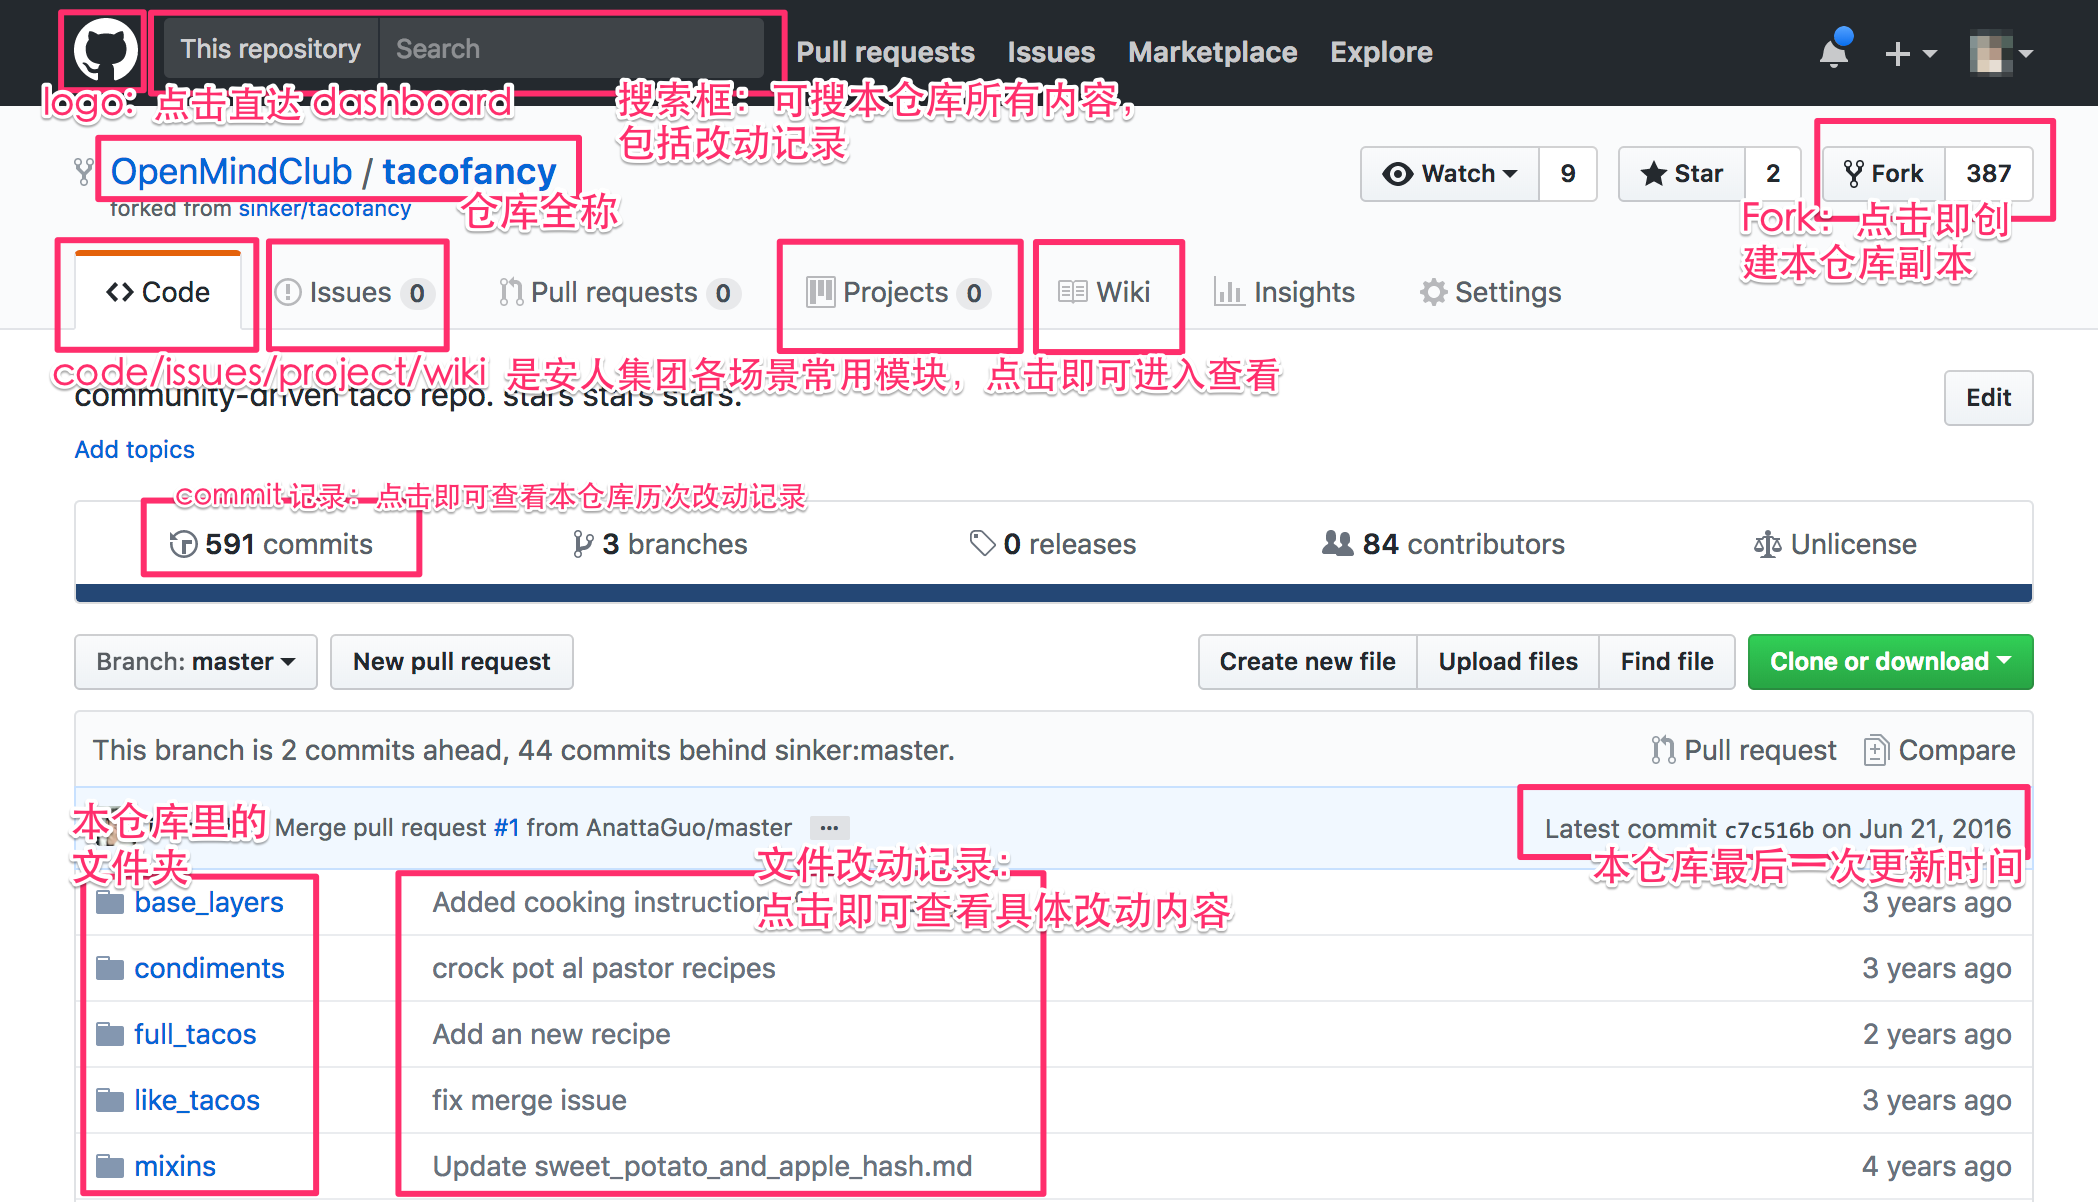The image size is (2098, 1202).
Task: Open the mixins folder
Action: click(x=175, y=1167)
